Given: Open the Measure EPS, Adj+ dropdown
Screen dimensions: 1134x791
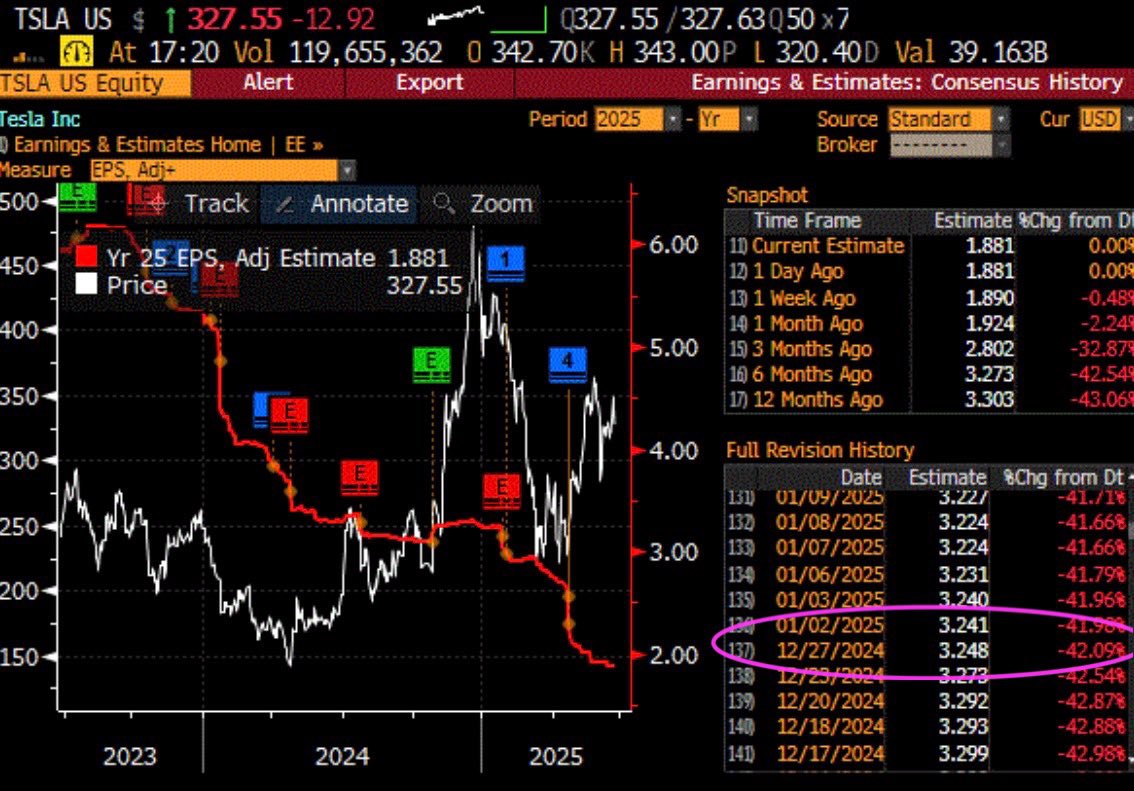Looking at the screenshot, I should tap(223, 171).
